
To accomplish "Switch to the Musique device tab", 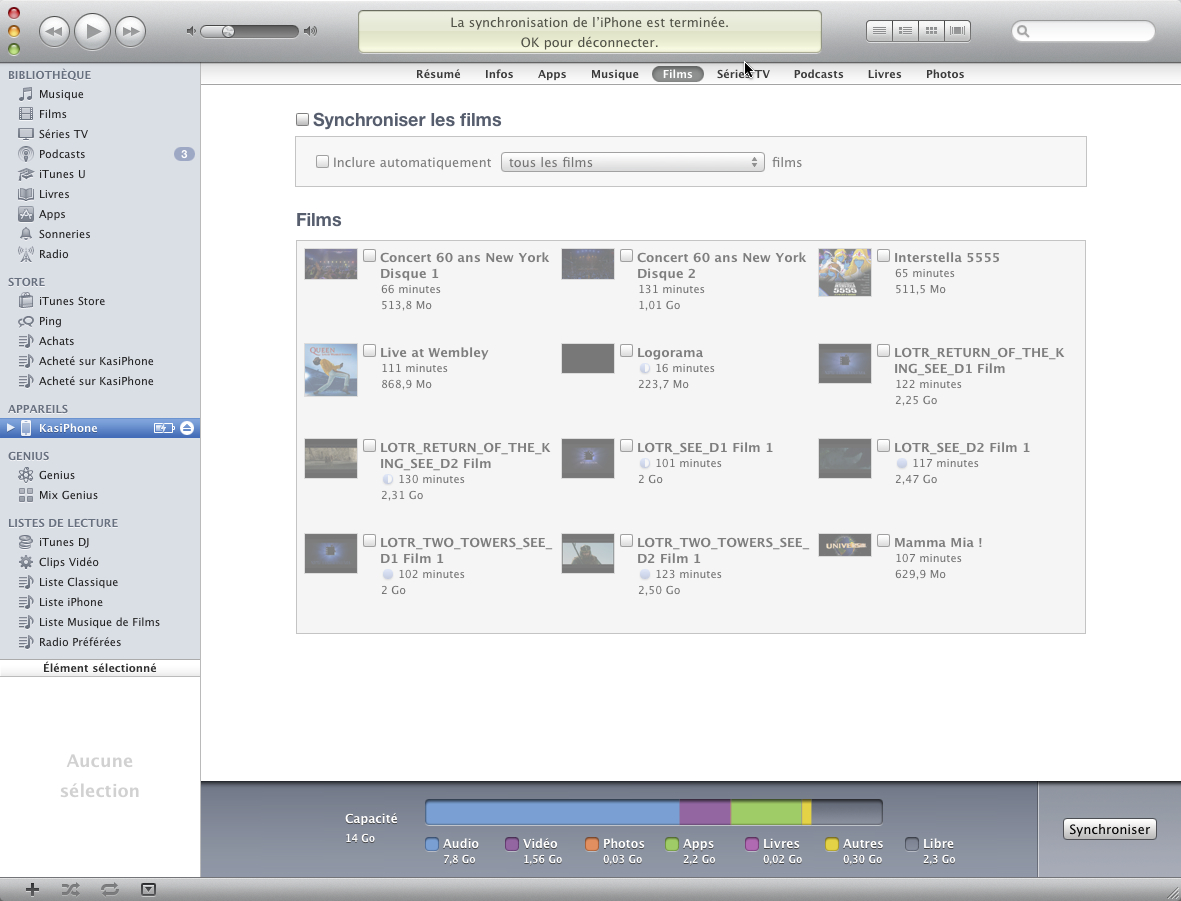I will click(615, 74).
